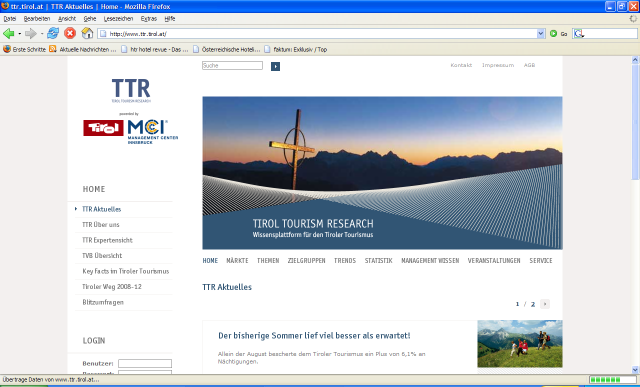Open the Lesezeichen menu
This screenshot has height=387, width=640.
point(118,19)
